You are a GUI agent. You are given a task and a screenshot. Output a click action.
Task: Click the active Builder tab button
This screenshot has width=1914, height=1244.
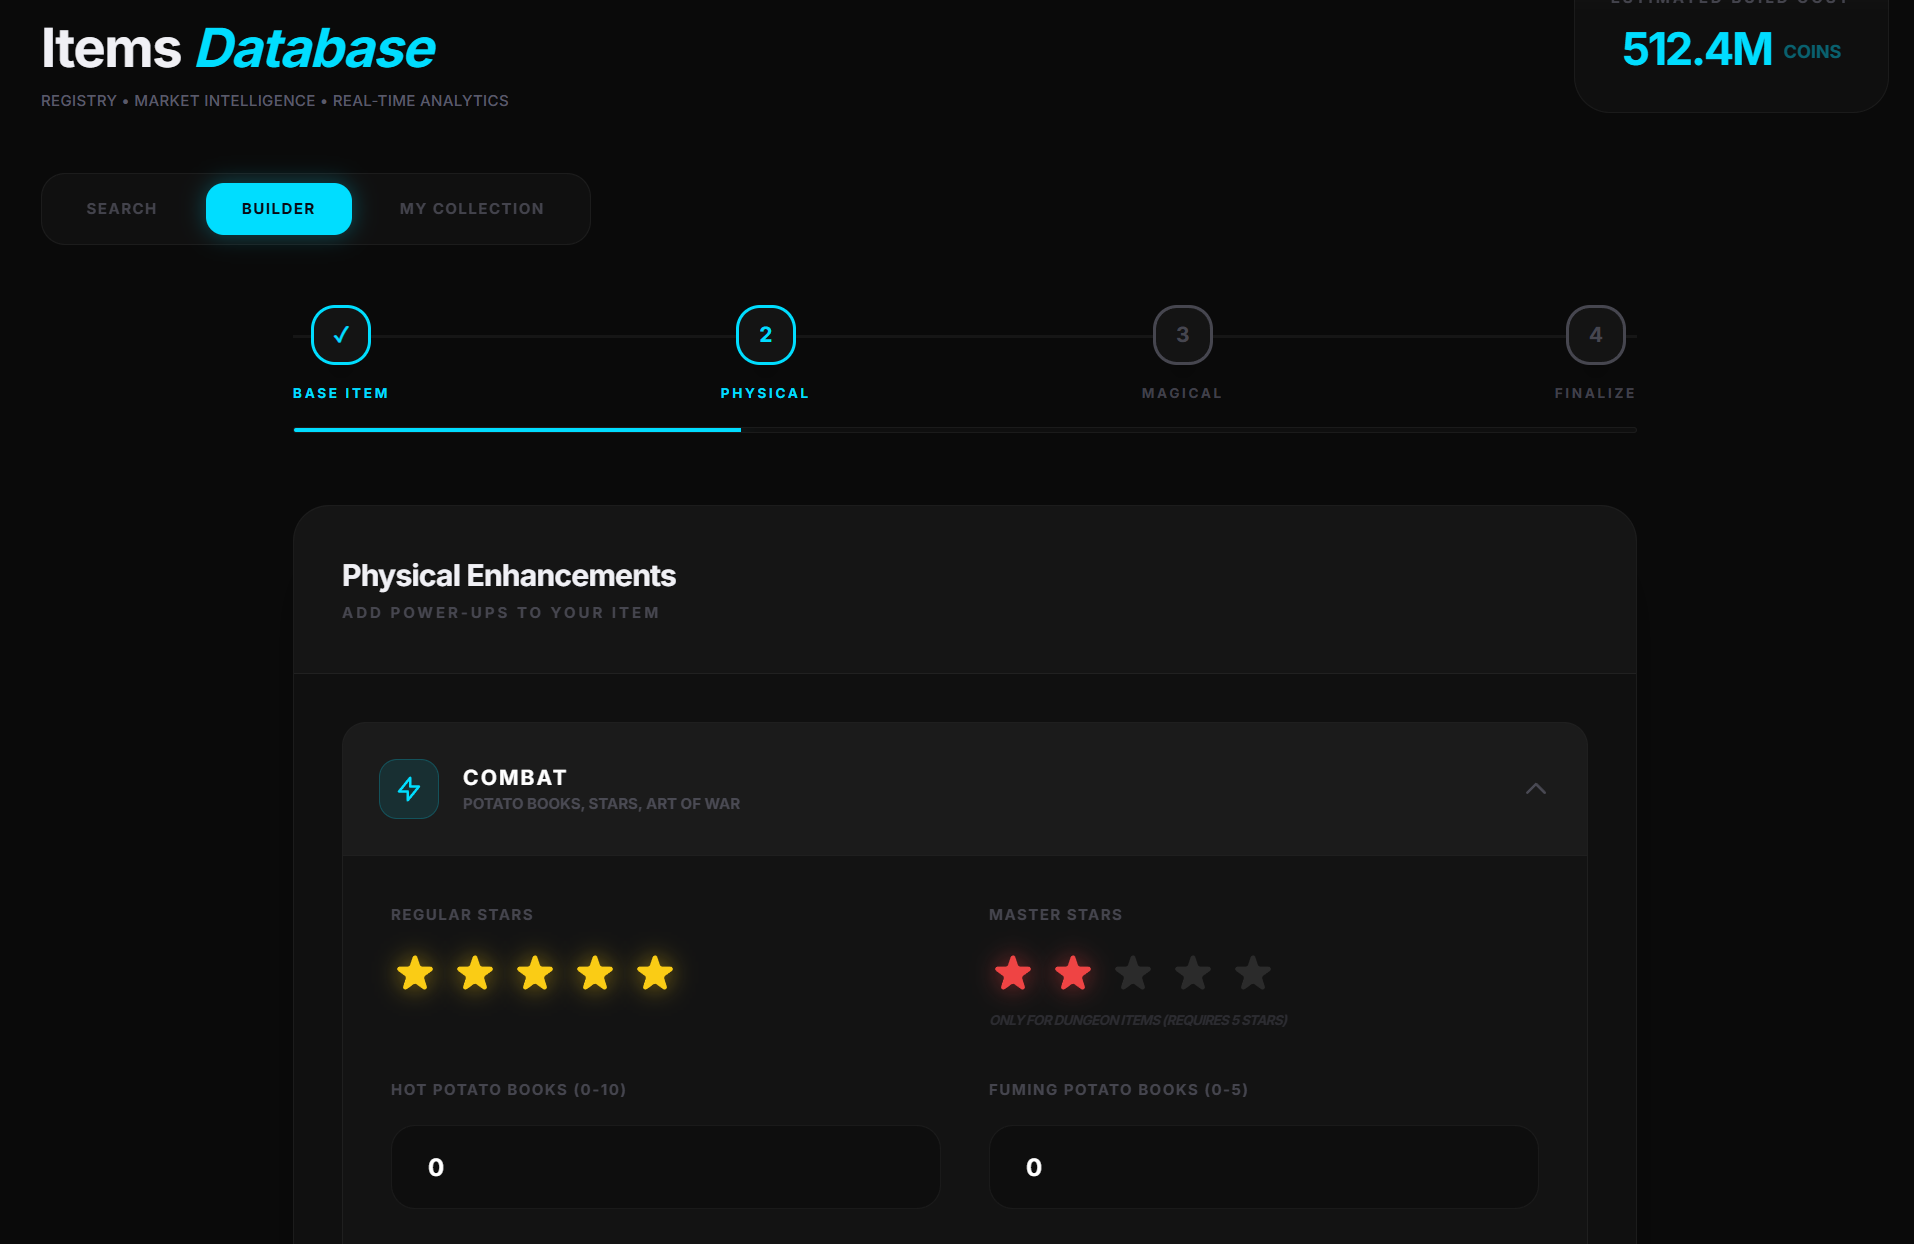pos(278,209)
